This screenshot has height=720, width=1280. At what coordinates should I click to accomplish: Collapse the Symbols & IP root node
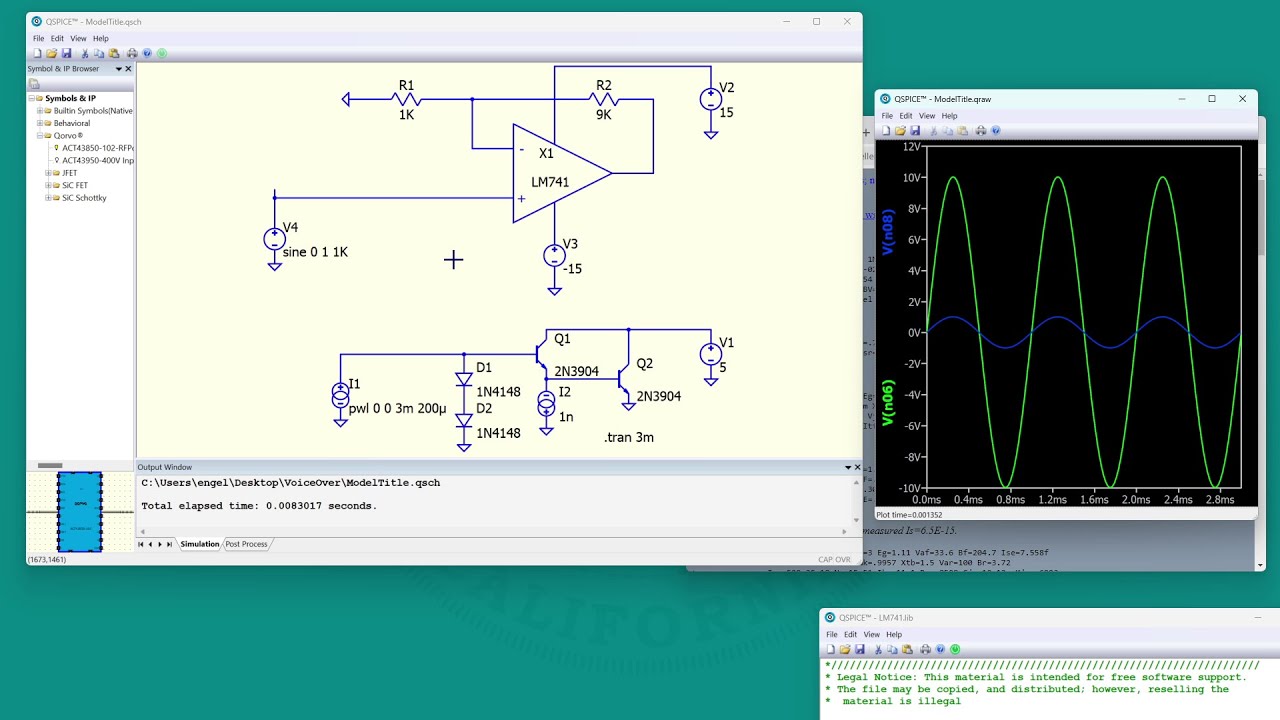(32, 98)
